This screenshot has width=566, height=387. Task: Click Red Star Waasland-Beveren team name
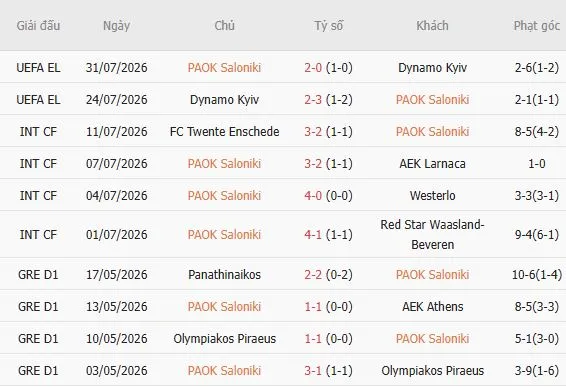pyautogui.click(x=432, y=234)
